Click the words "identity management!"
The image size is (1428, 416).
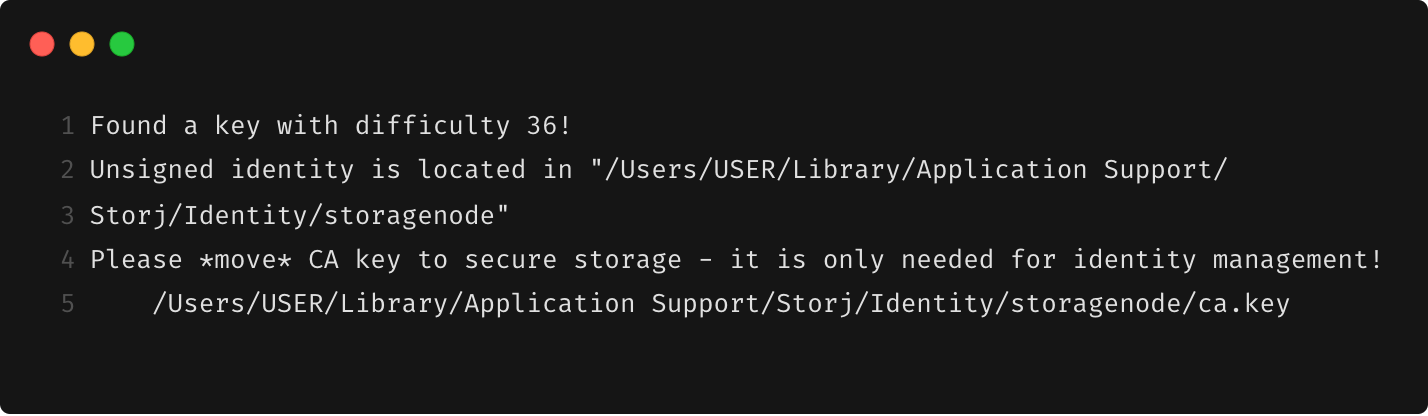pyautogui.click(x=1229, y=261)
